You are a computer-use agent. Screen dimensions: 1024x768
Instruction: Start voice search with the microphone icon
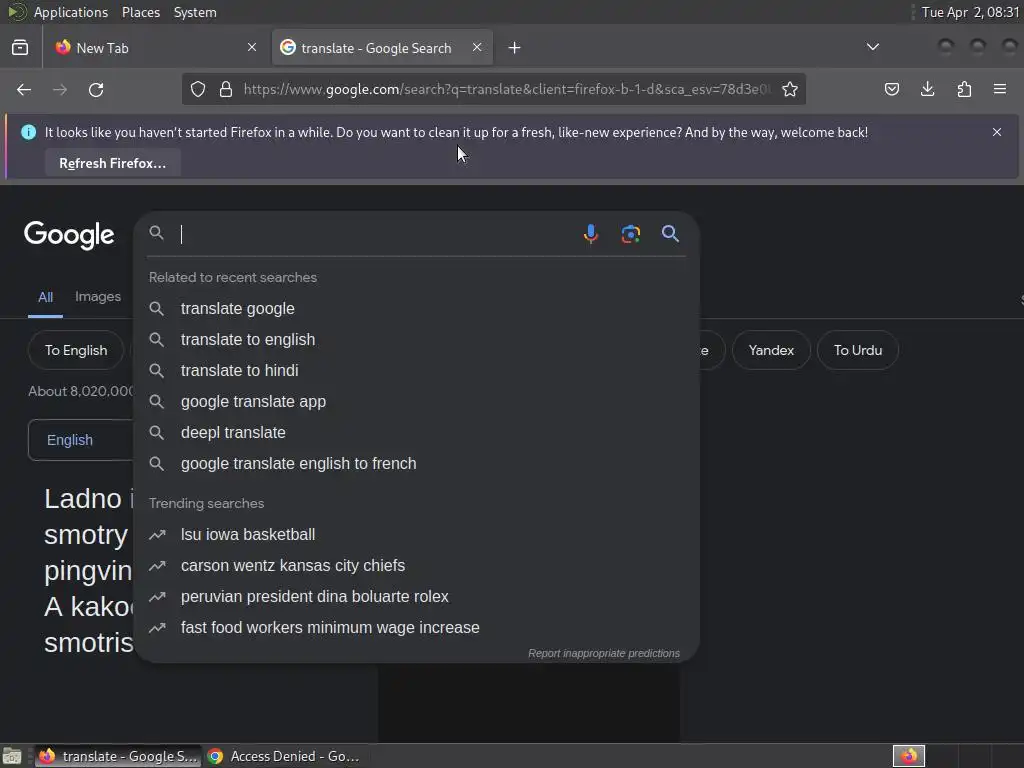click(x=590, y=234)
